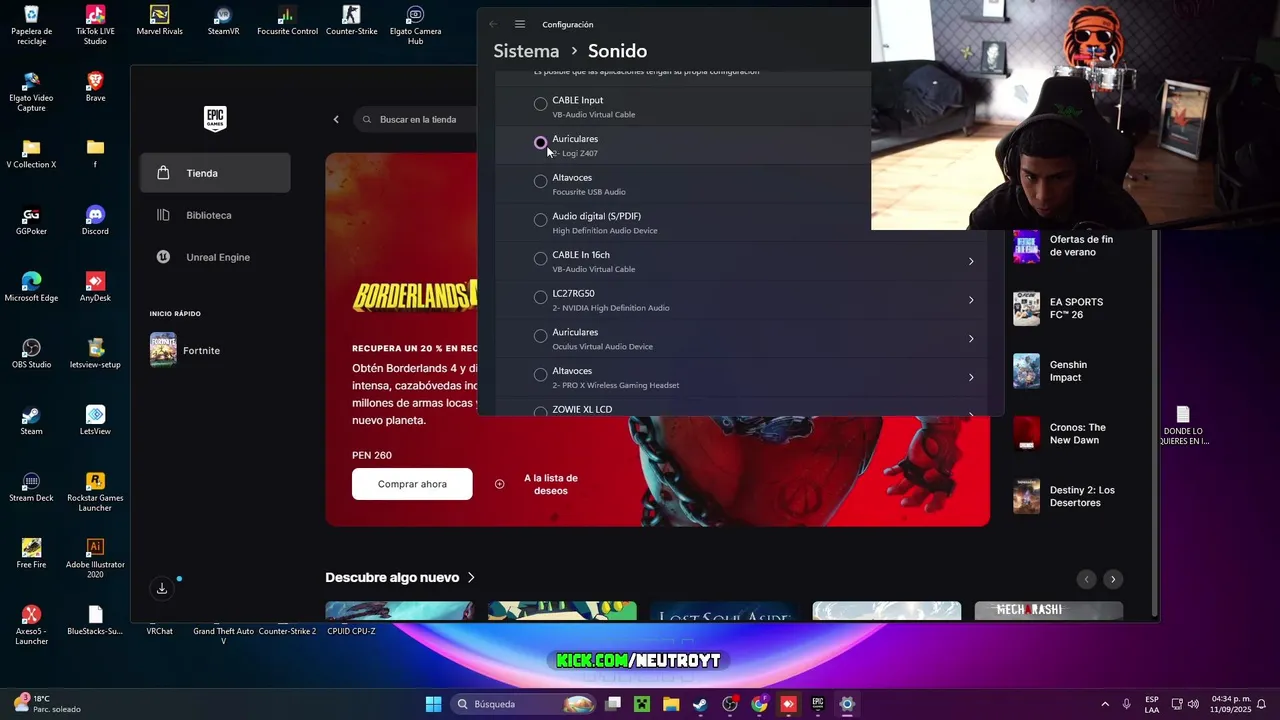Screen dimensions: 1280x720
Task: Add Borderlands to lista de deseos
Action: pyautogui.click(x=540, y=484)
